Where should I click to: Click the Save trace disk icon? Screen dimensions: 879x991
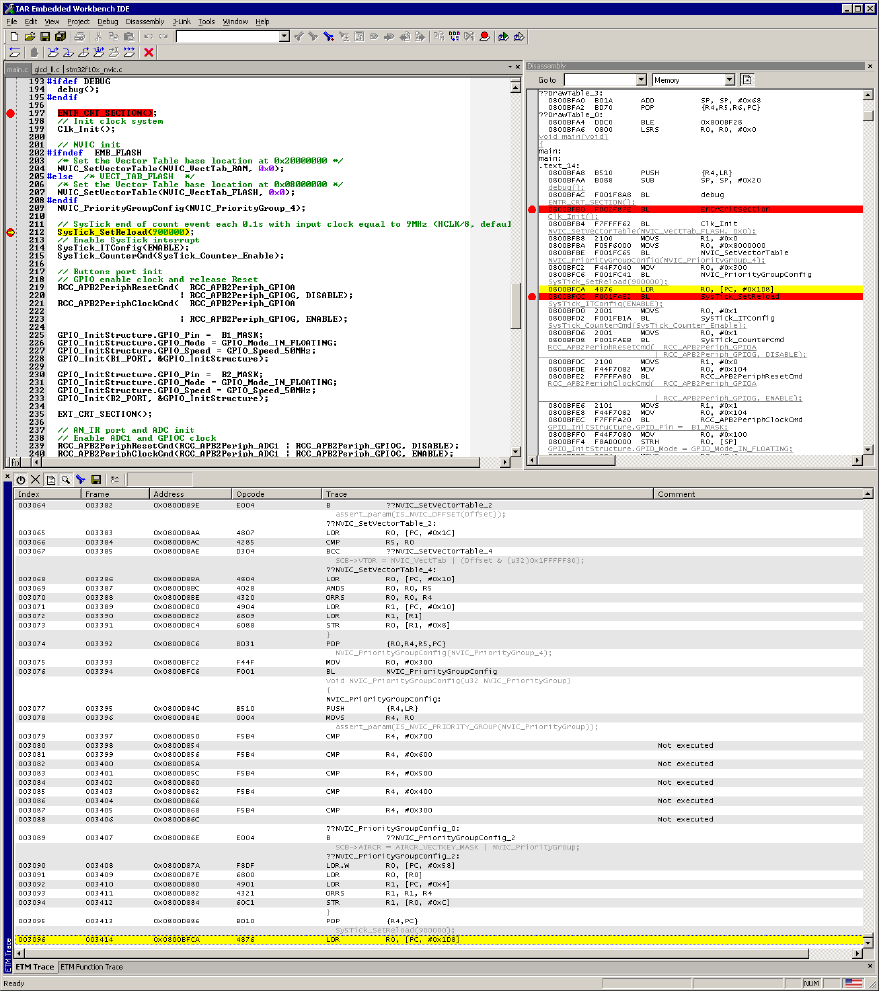click(x=95, y=480)
